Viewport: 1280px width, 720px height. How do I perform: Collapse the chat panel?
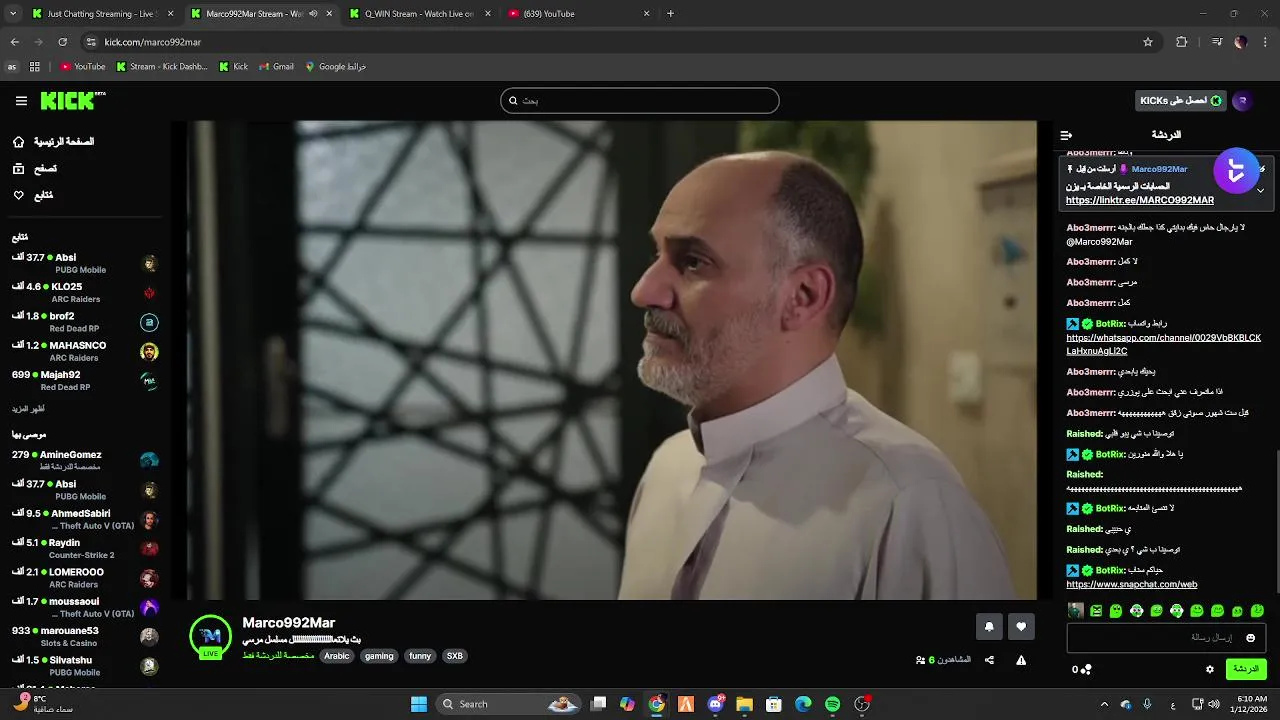pos(1066,135)
